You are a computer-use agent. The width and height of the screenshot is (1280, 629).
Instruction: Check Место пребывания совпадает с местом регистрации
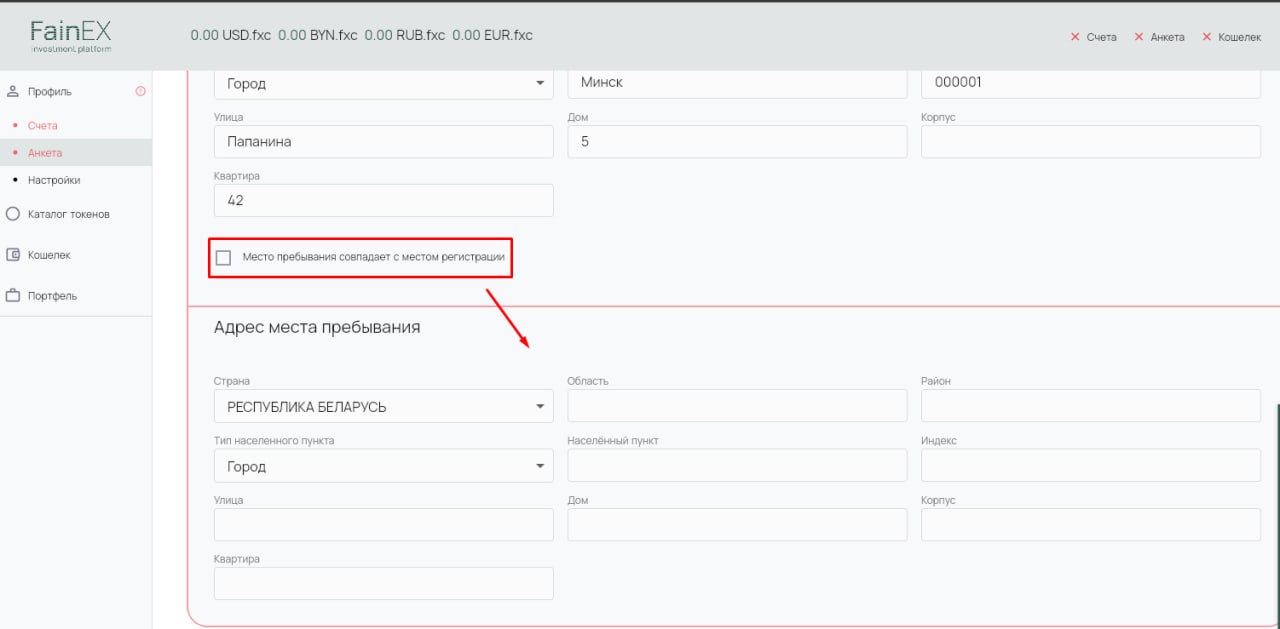[x=223, y=258]
